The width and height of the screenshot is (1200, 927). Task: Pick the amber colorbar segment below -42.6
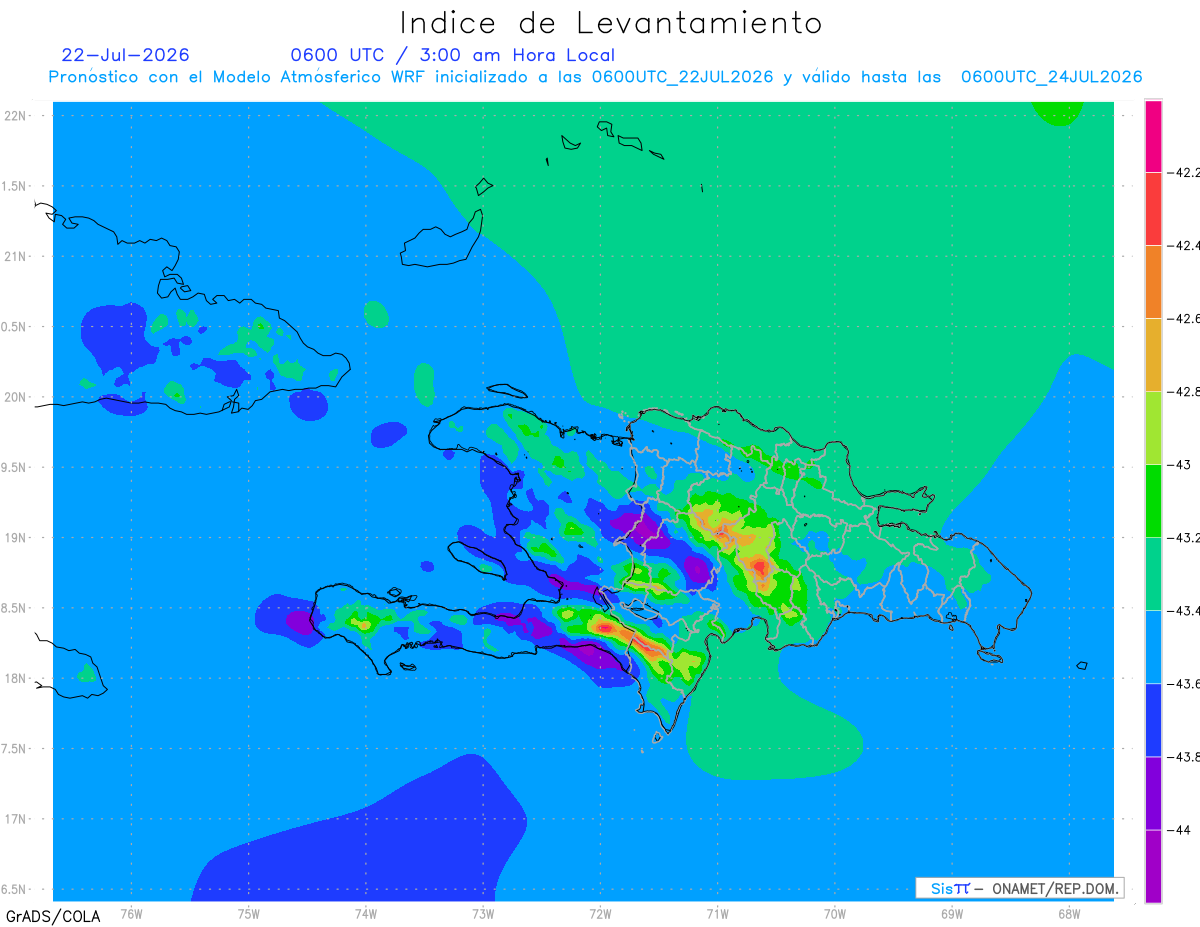point(1153,354)
